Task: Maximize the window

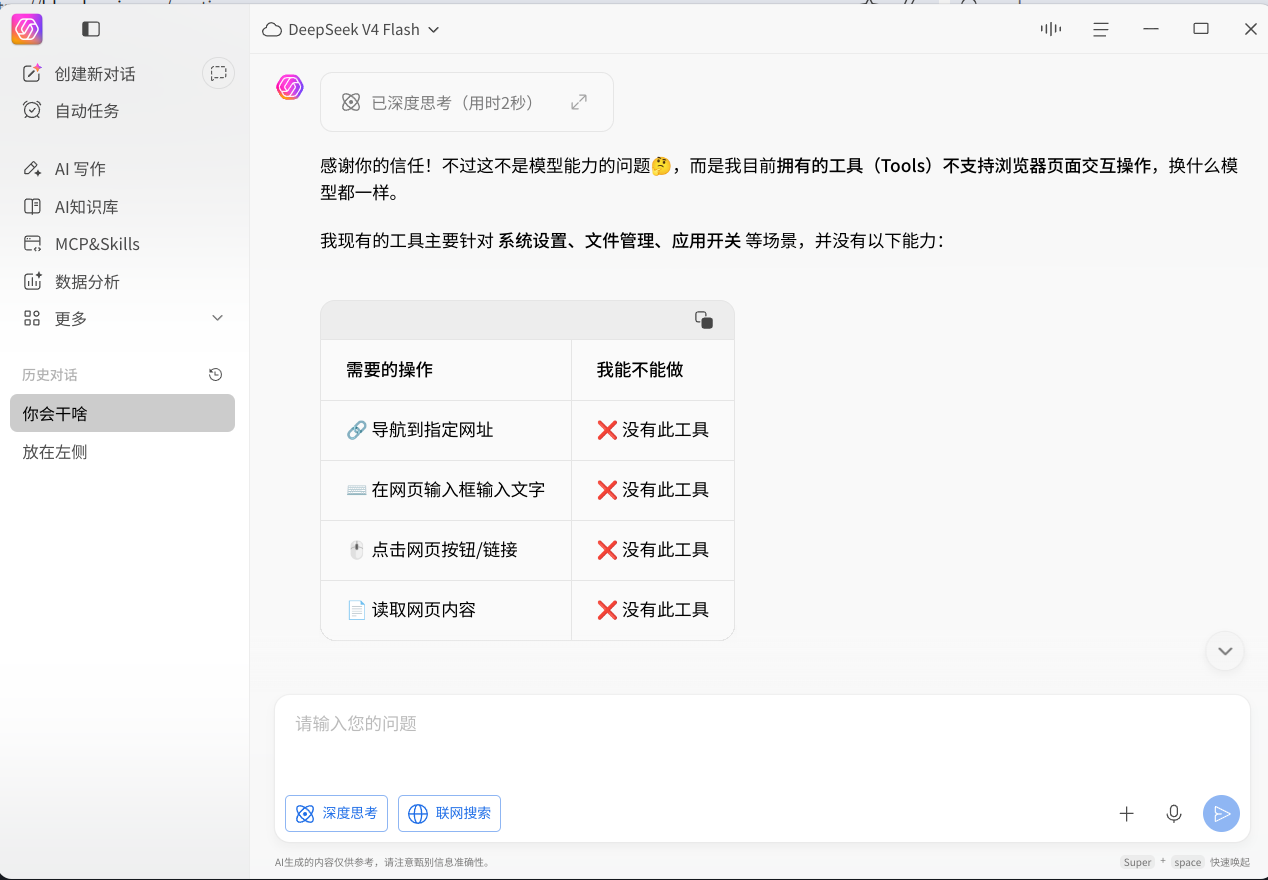Action: pos(1201,29)
